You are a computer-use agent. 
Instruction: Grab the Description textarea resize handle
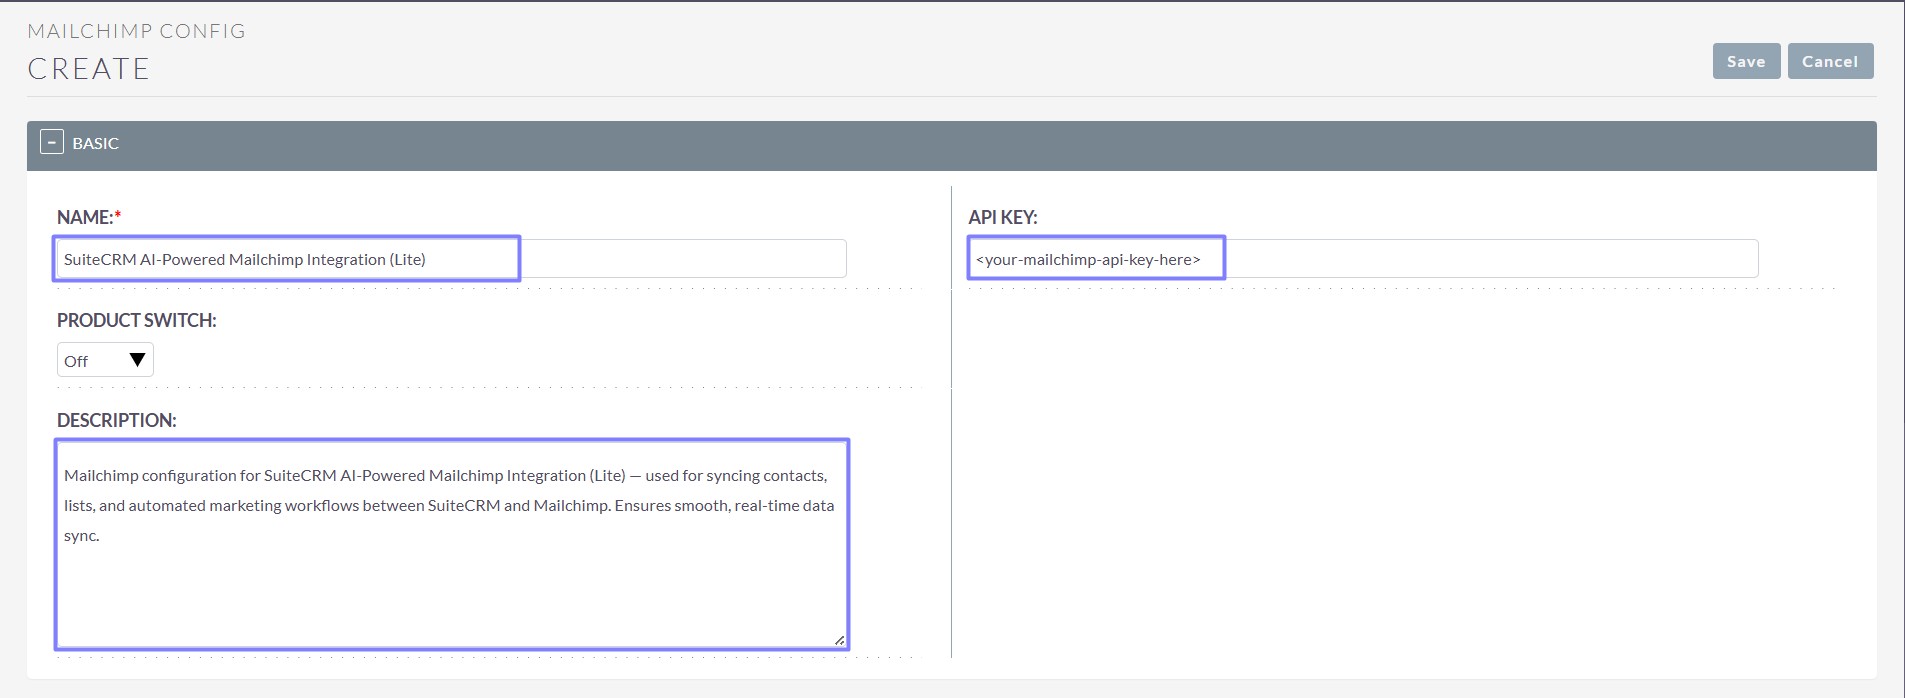(839, 640)
